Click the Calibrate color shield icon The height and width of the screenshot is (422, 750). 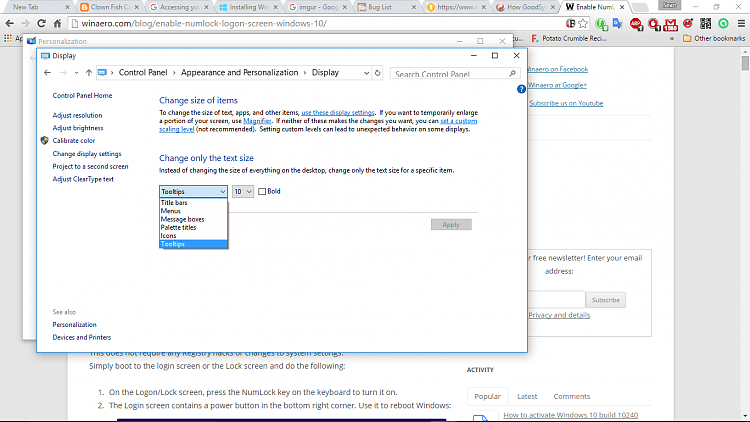44,140
